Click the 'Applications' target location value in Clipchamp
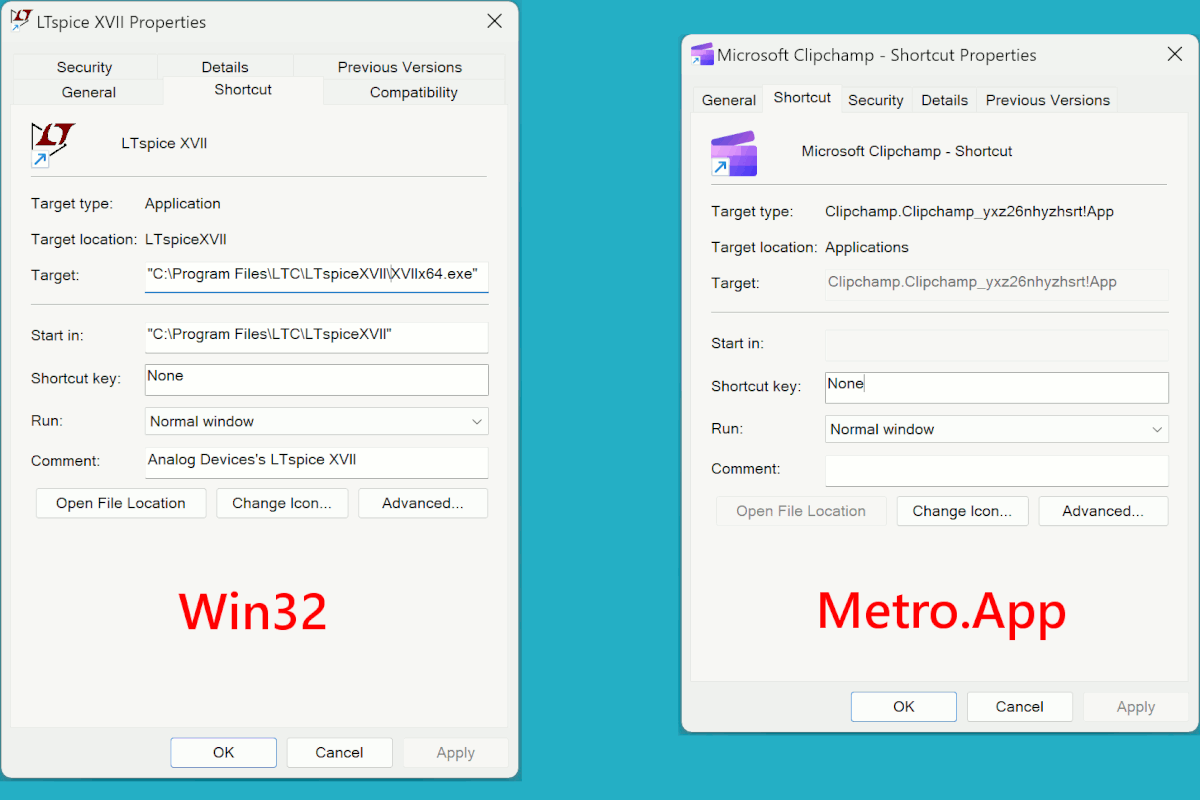The width and height of the screenshot is (1200, 800). click(867, 247)
